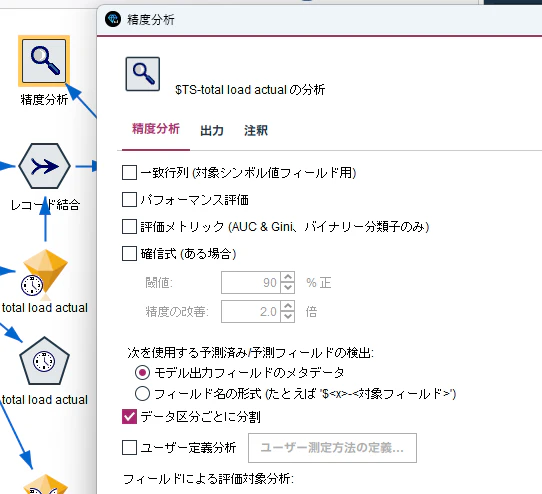Image resolution: width=542 pixels, height=494 pixels.
Task: Enable 一致行列 (対象シンボル値フィールド用) checkbox
Action: tap(129, 173)
